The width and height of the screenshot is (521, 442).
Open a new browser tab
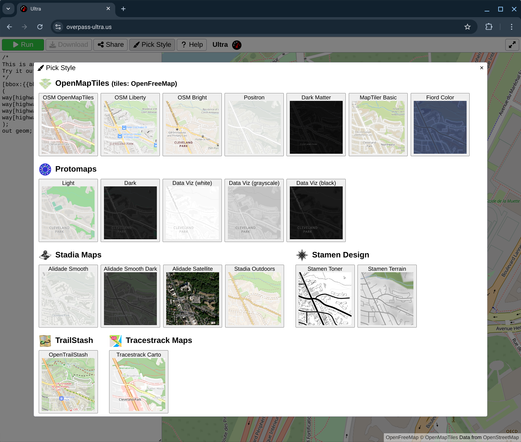pyautogui.click(x=123, y=9)
